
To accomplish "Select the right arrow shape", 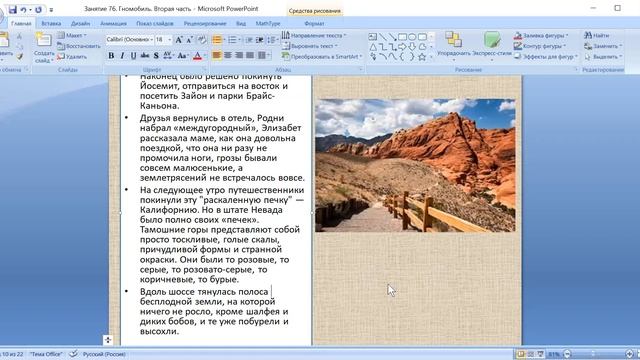I will (x=402, y=47).
